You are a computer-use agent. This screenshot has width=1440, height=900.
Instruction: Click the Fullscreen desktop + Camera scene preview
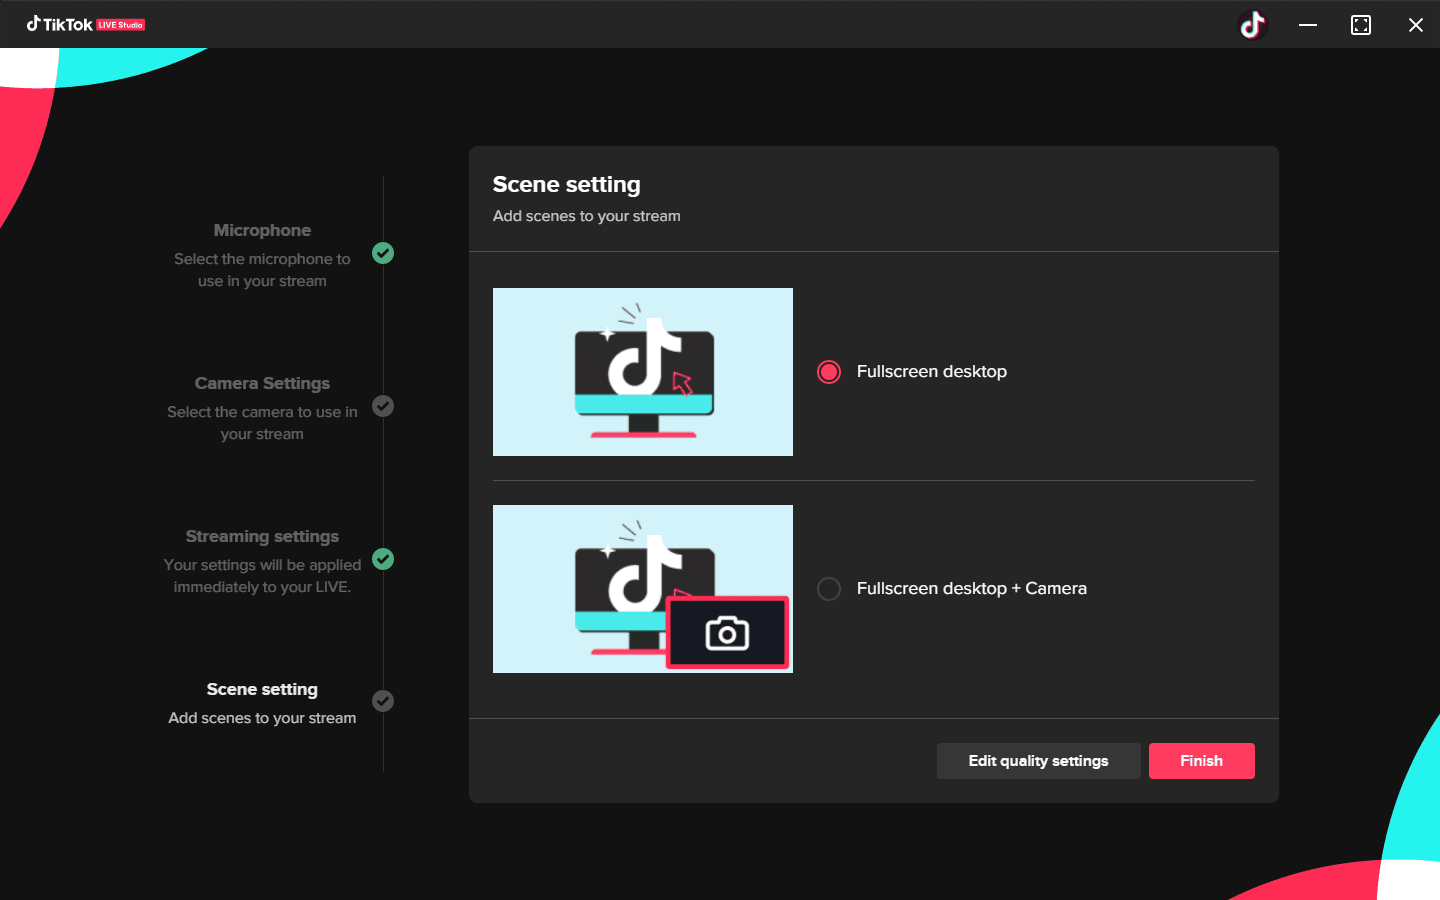tap(642, 588)
